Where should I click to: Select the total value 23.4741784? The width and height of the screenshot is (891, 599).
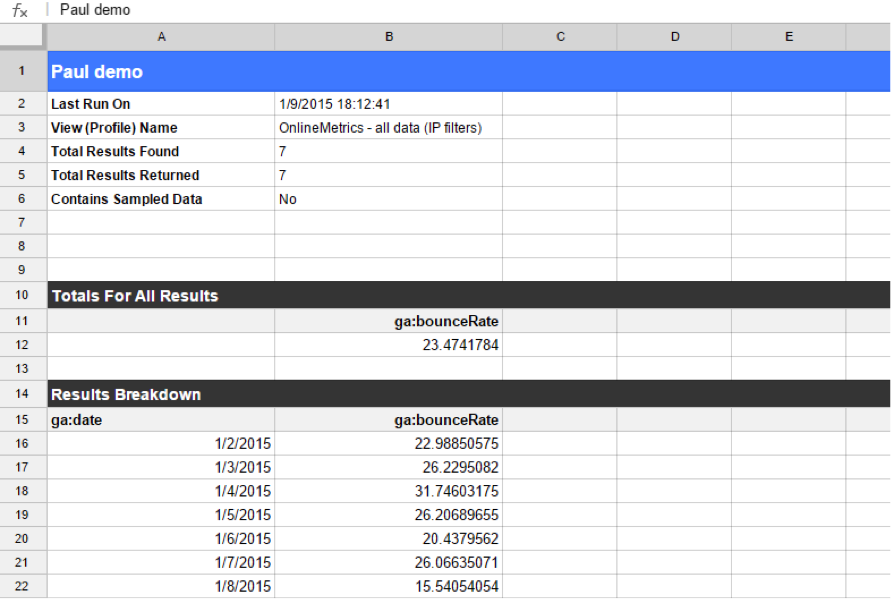pyautogui.click(x=389, y=345)
